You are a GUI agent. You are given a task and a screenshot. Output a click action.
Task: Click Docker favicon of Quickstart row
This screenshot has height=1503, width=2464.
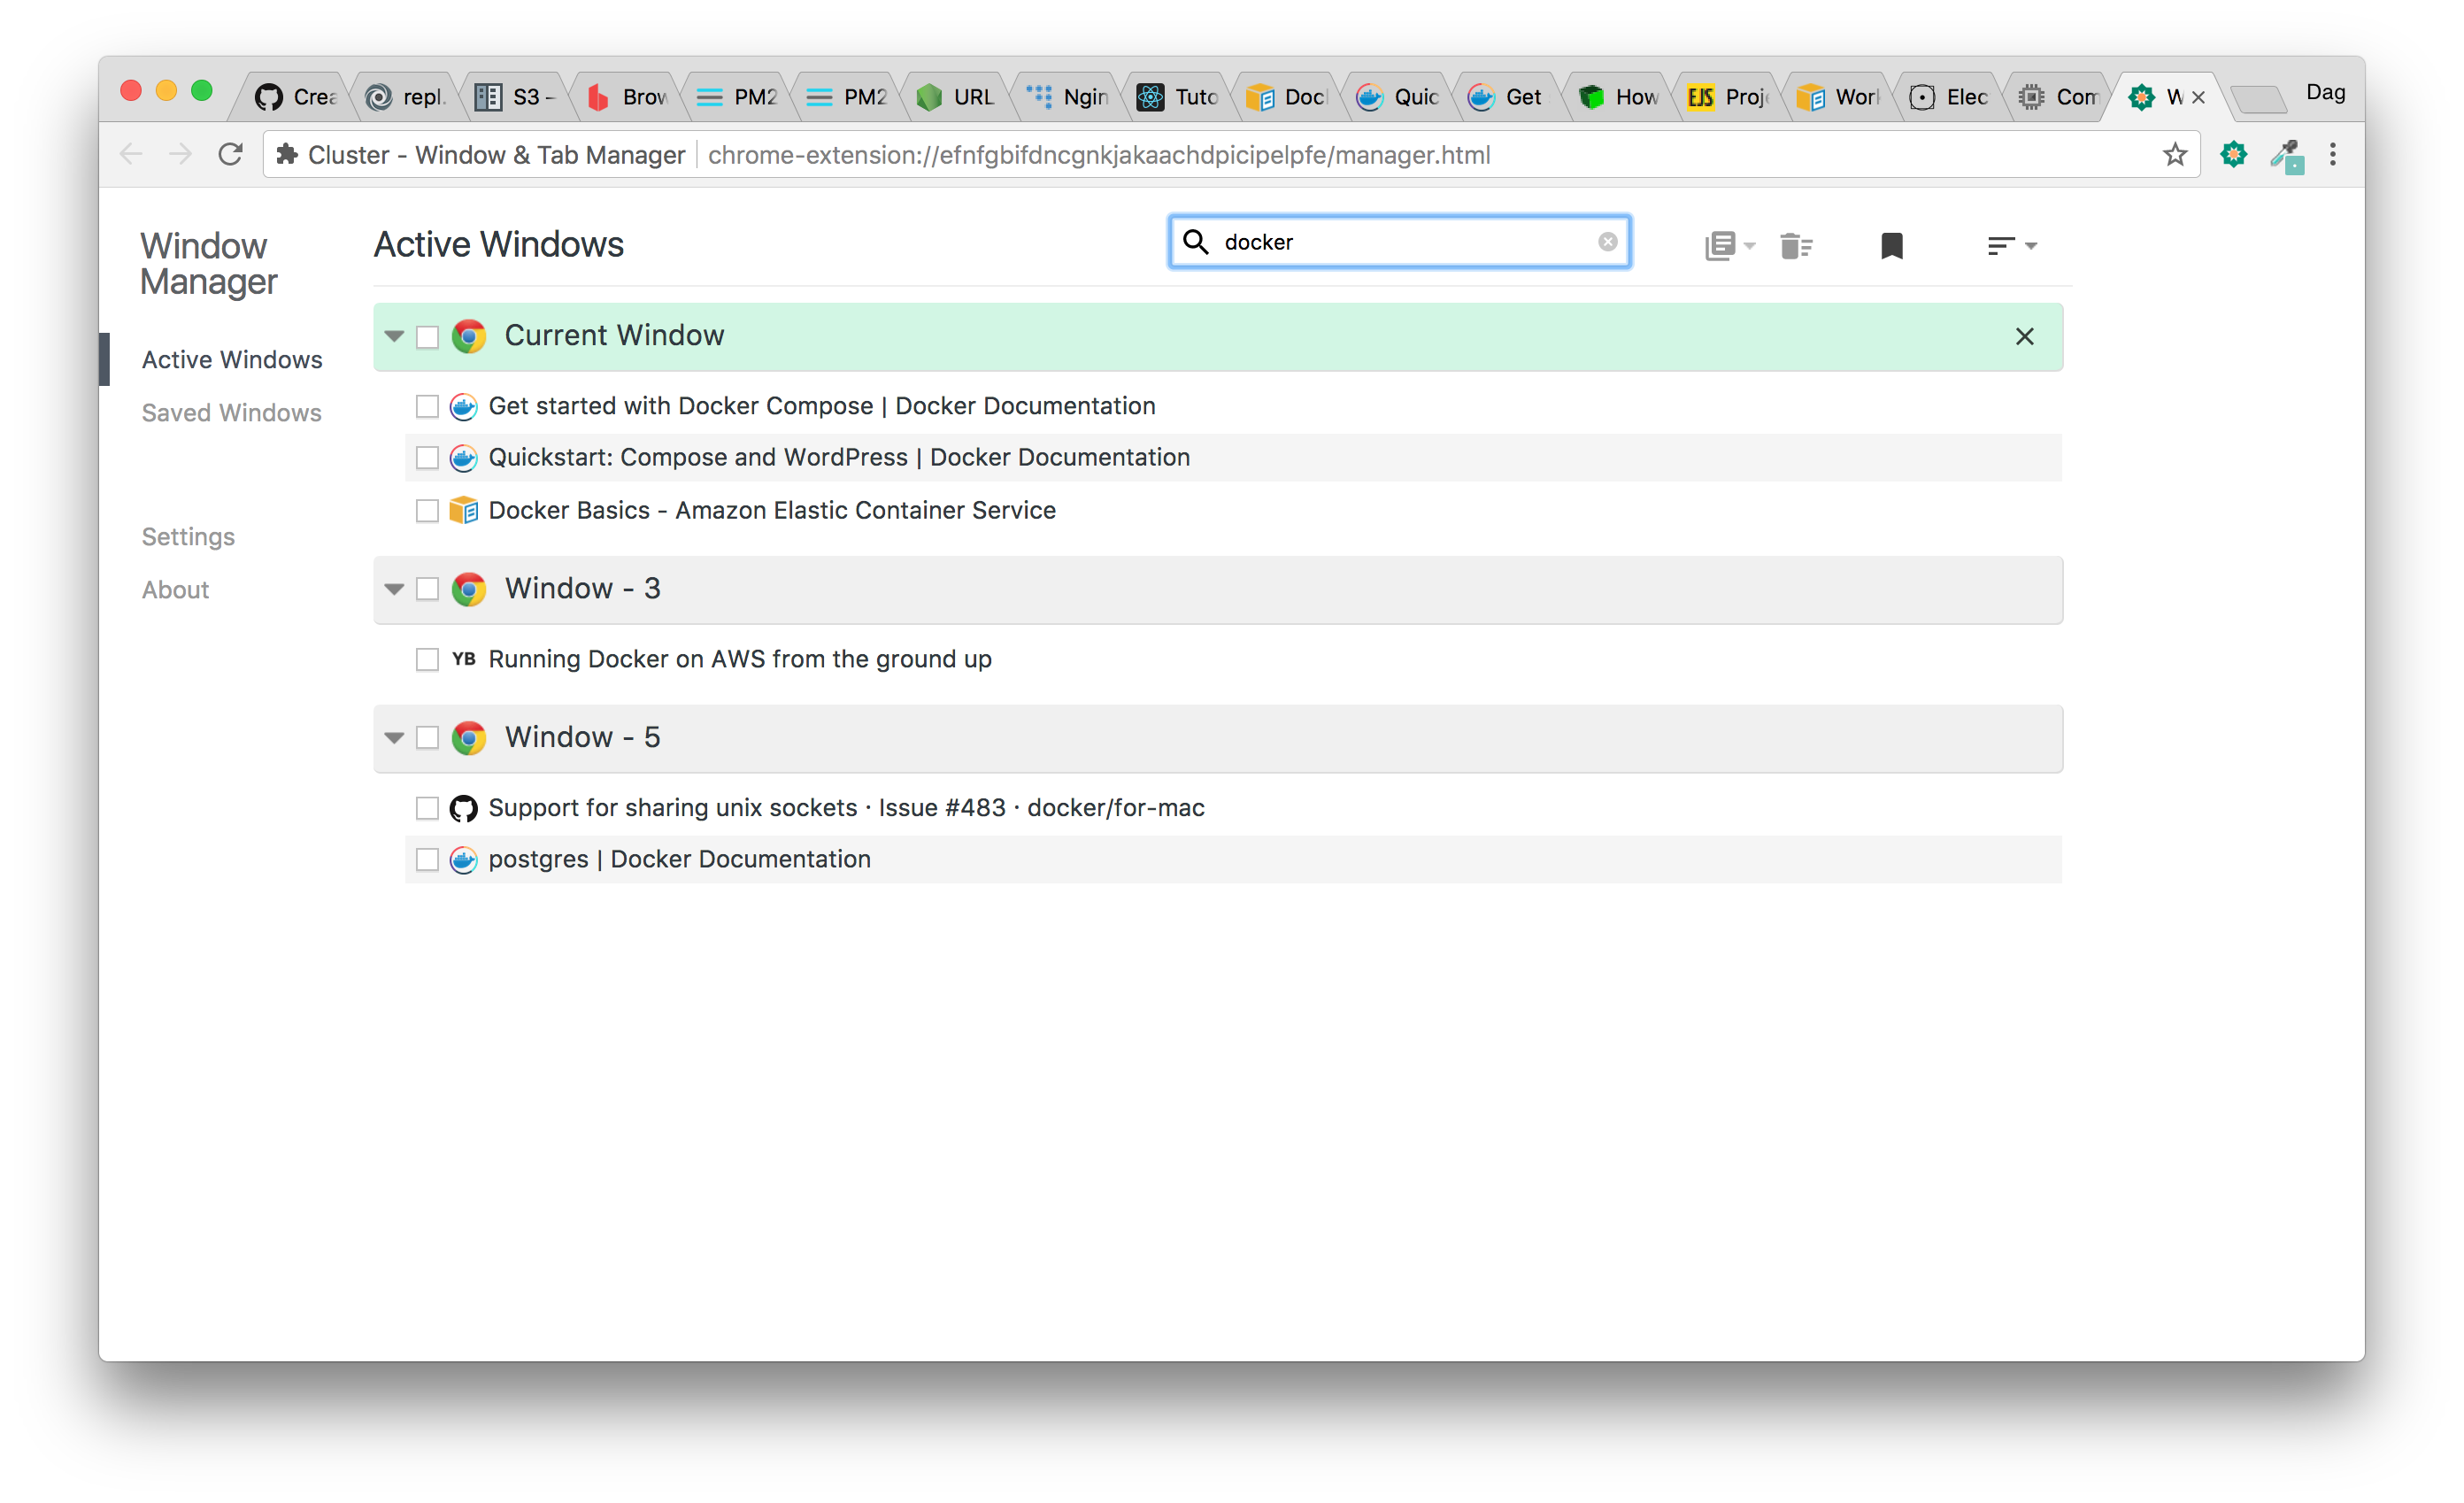tap(463, 458)
